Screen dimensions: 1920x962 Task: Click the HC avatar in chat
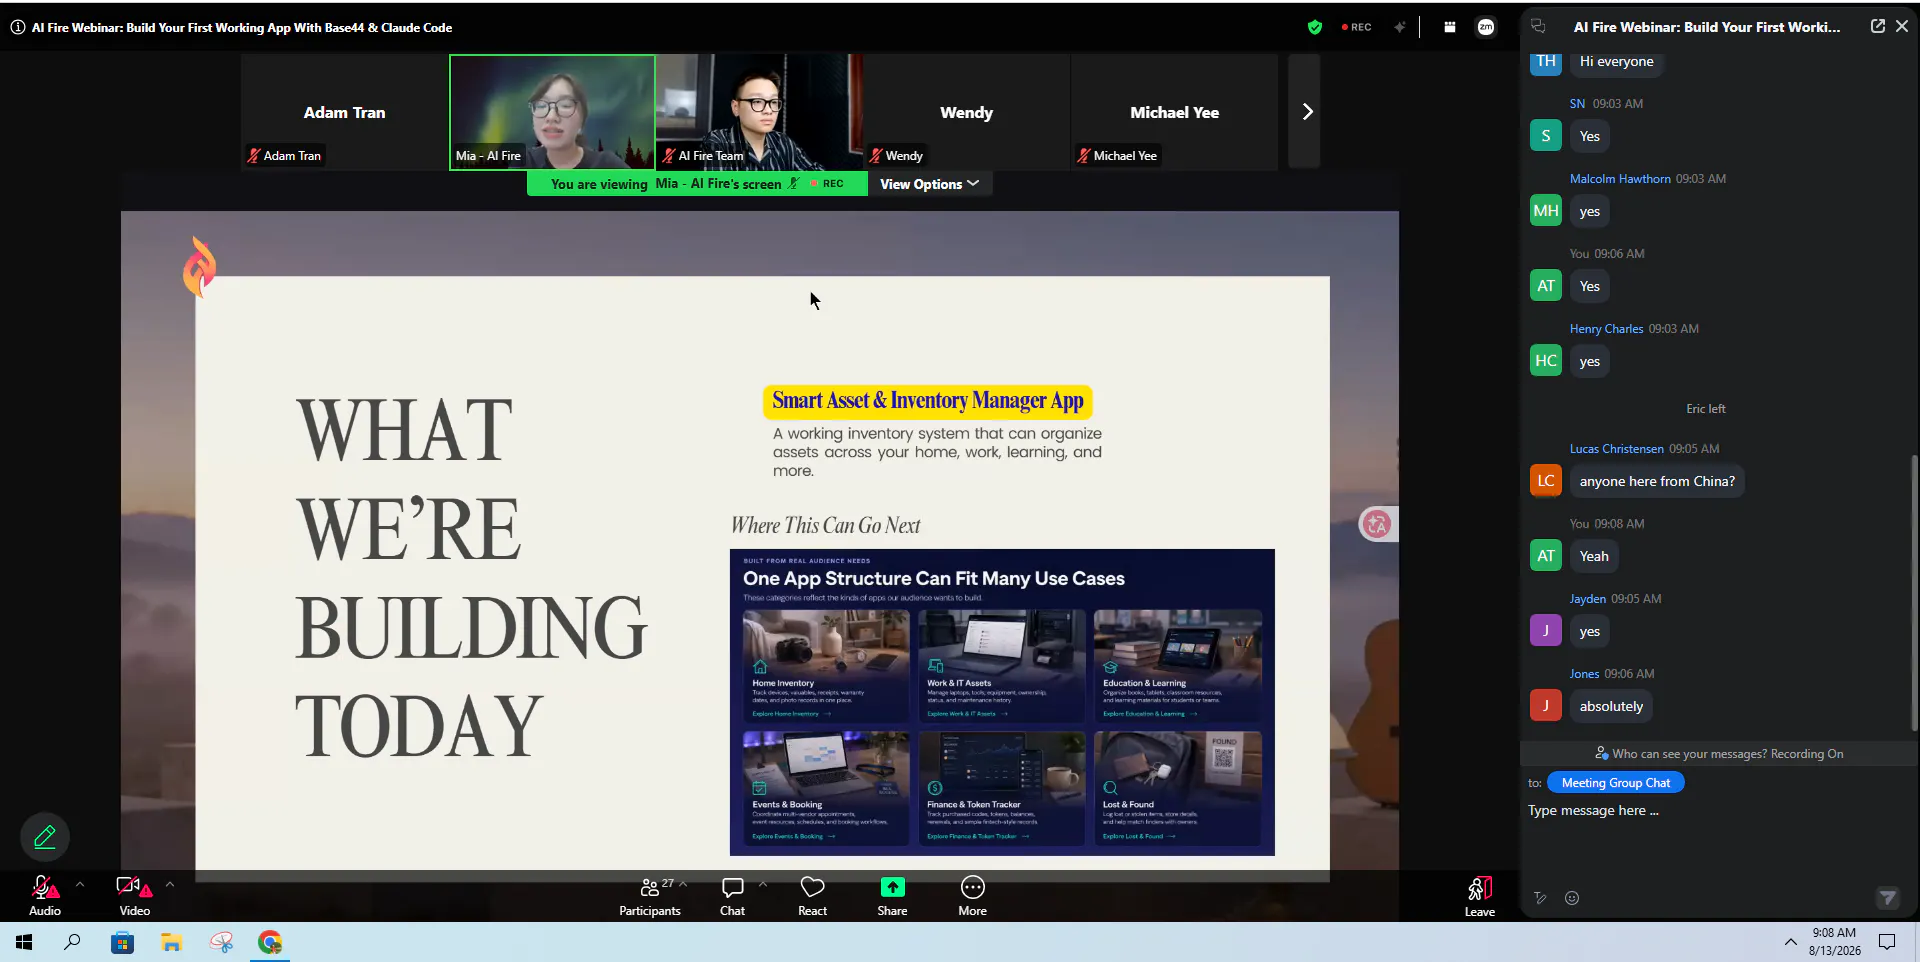pos(1546,361)
